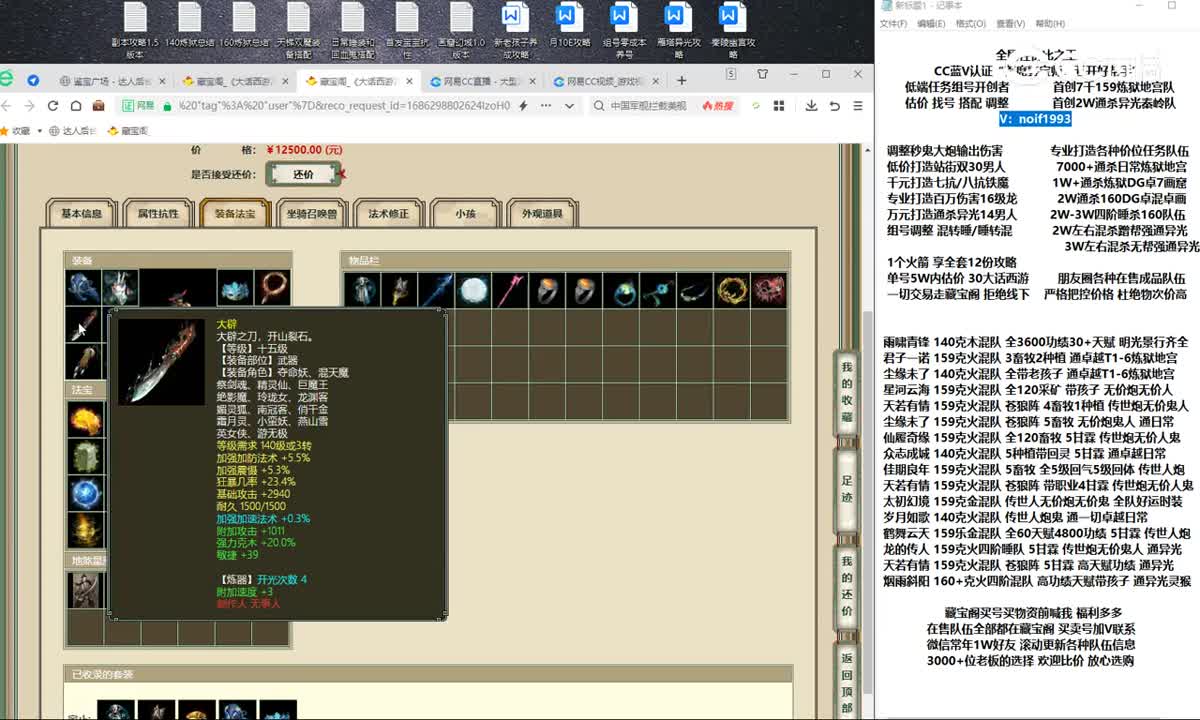Click 返回顶部 side button

846,683
